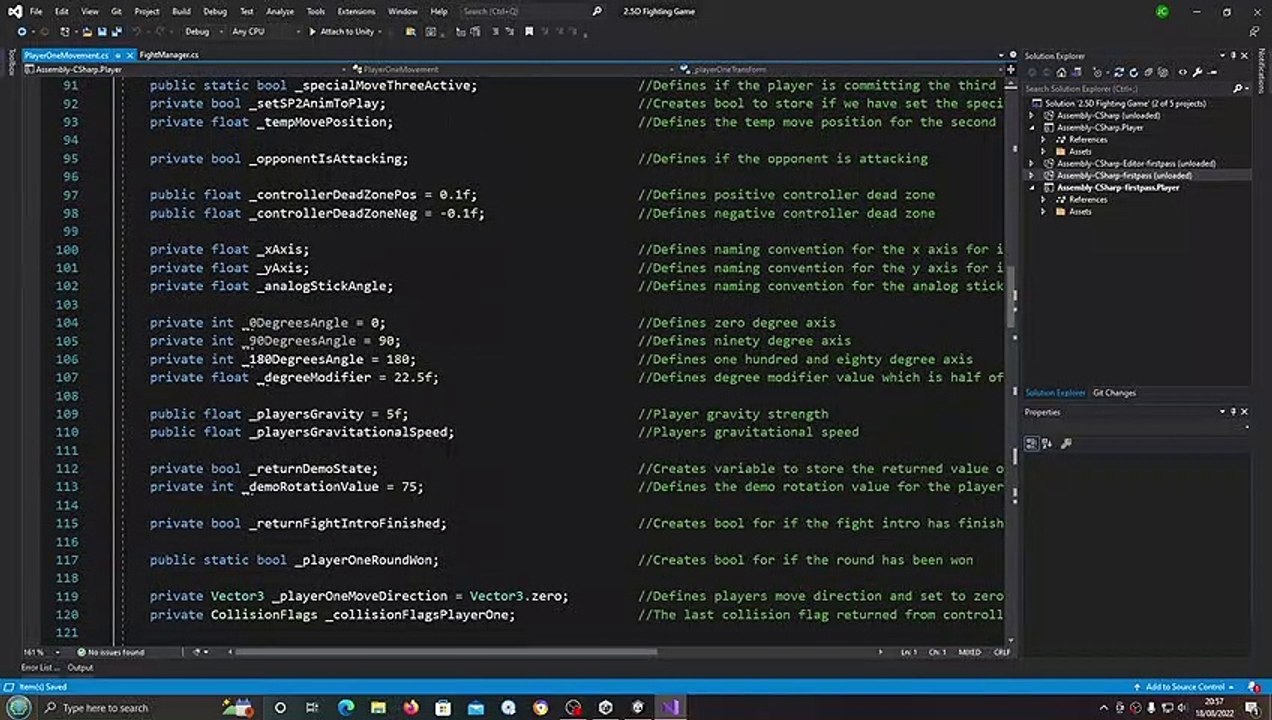Click the Navigate Backward arrow icon
This screenshot has height=720, width=1272.
(x=21, y=32)
